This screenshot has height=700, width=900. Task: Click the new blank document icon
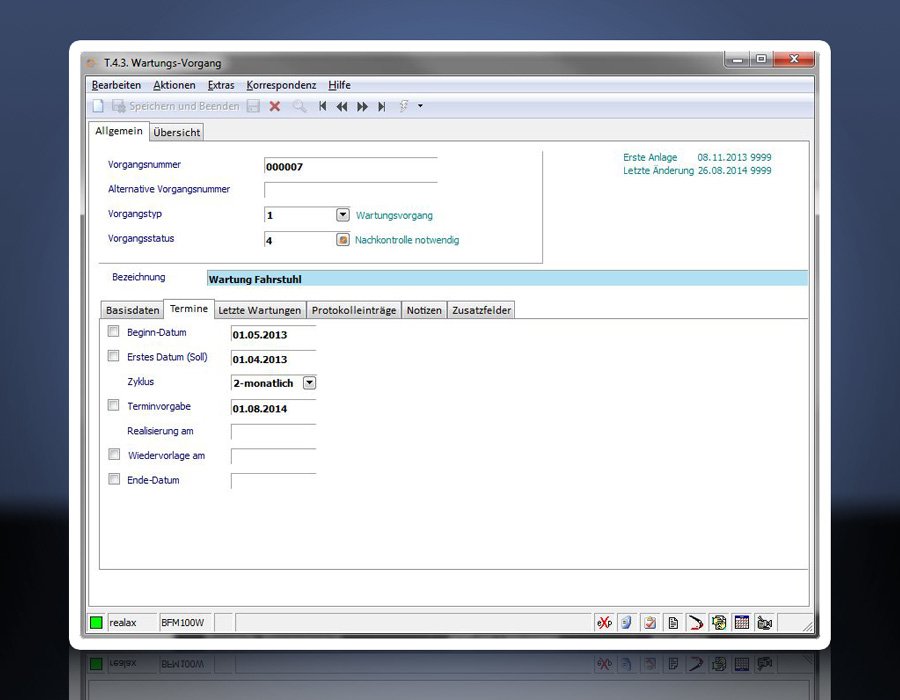(x=98, y=106)
